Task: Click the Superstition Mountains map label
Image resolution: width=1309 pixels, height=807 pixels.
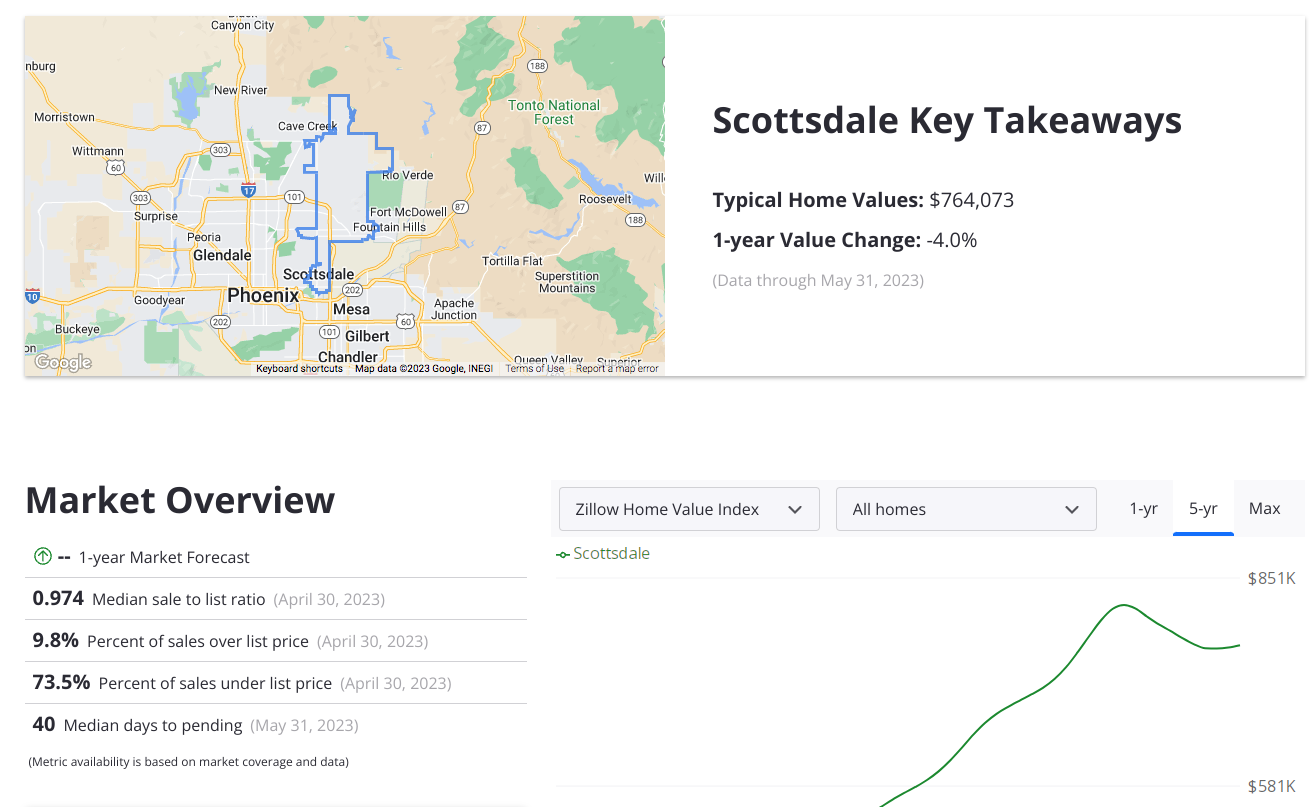Action: [567, 282]
